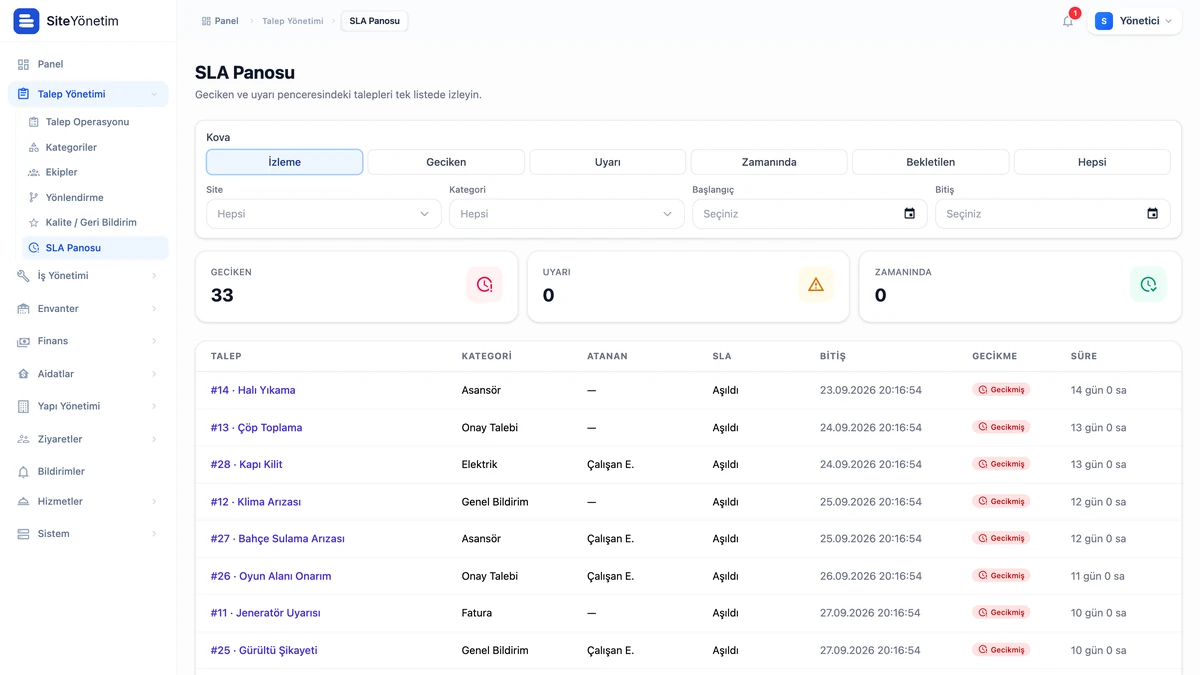Click Gecikmiş badge on #12 Klima Arızası row
The image size is (1200, 675).
tap(1001, 502)
